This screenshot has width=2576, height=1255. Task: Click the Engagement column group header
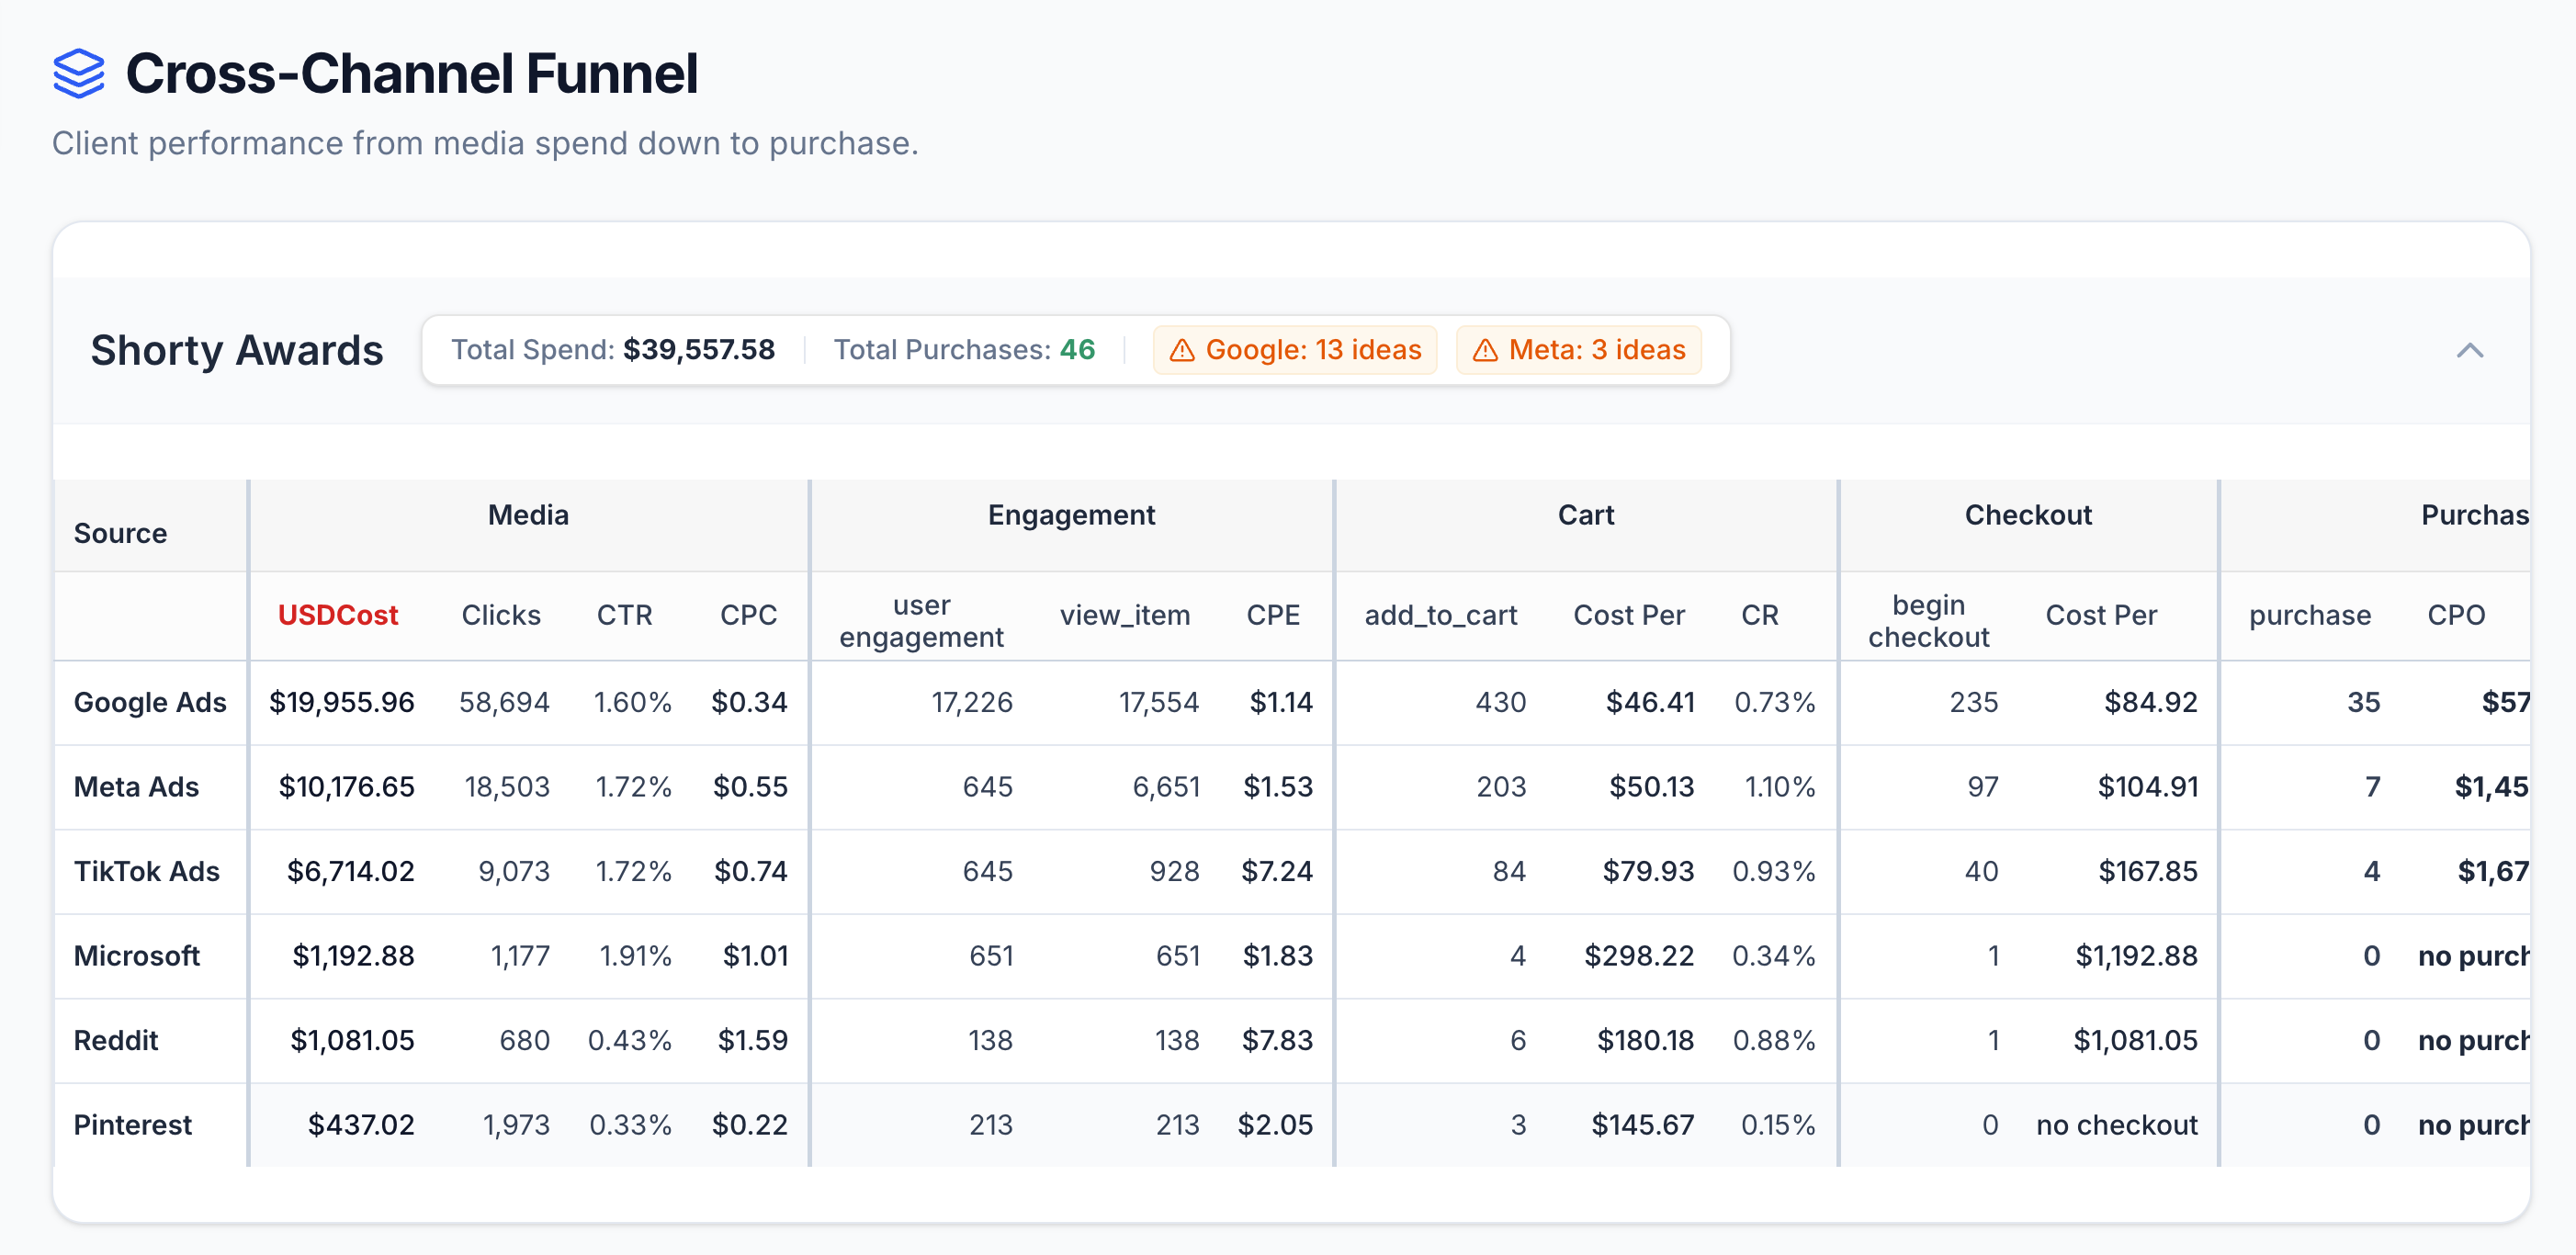(x=1070, y=515)
